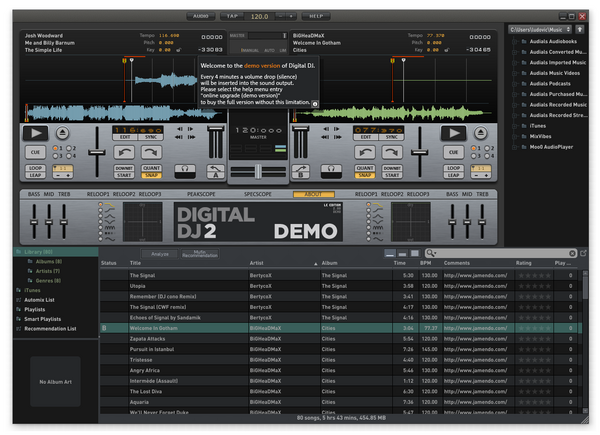Click the left deck jump-forward arrow button

click(x=152, y=152)
